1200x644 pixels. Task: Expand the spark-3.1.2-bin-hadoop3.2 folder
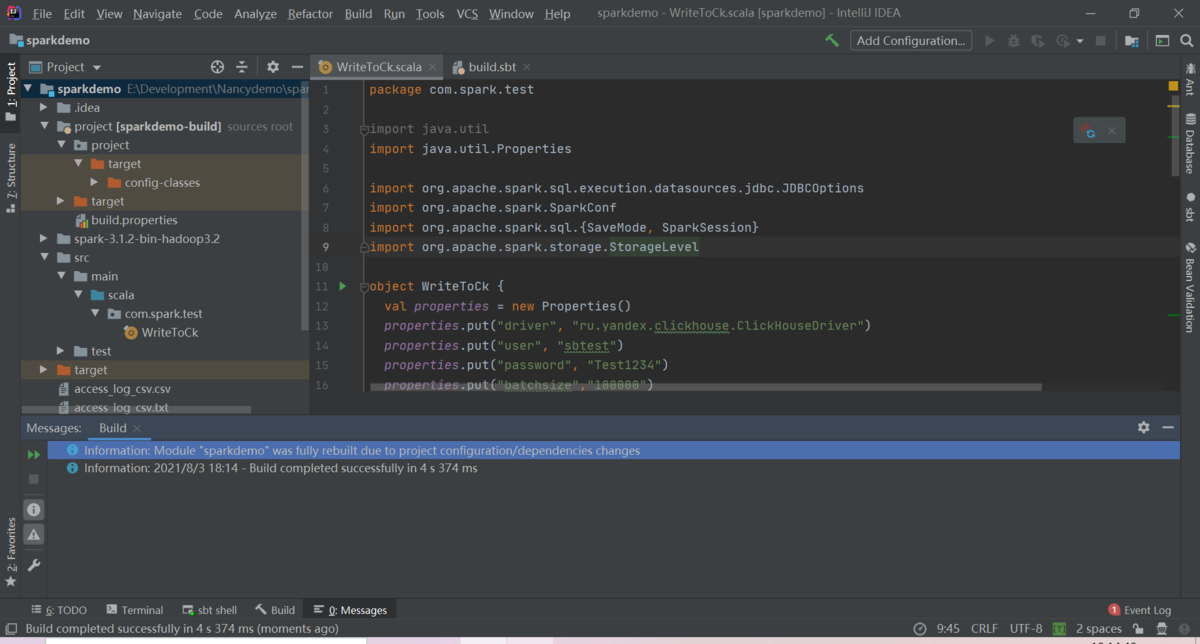click(44, 239)
